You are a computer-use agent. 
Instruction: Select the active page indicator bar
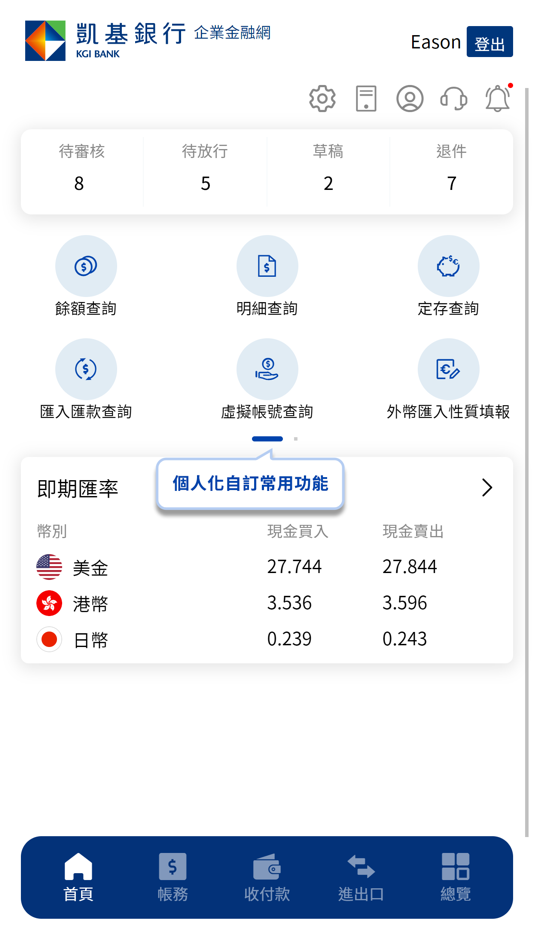click(x=267, y=439)
